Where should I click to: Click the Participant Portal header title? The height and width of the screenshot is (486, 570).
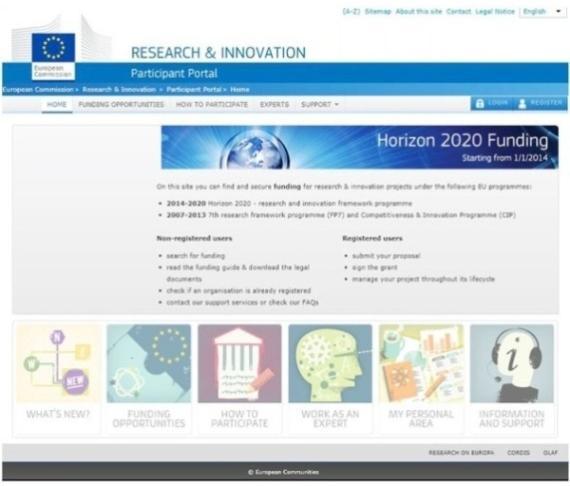pos(174,73)
